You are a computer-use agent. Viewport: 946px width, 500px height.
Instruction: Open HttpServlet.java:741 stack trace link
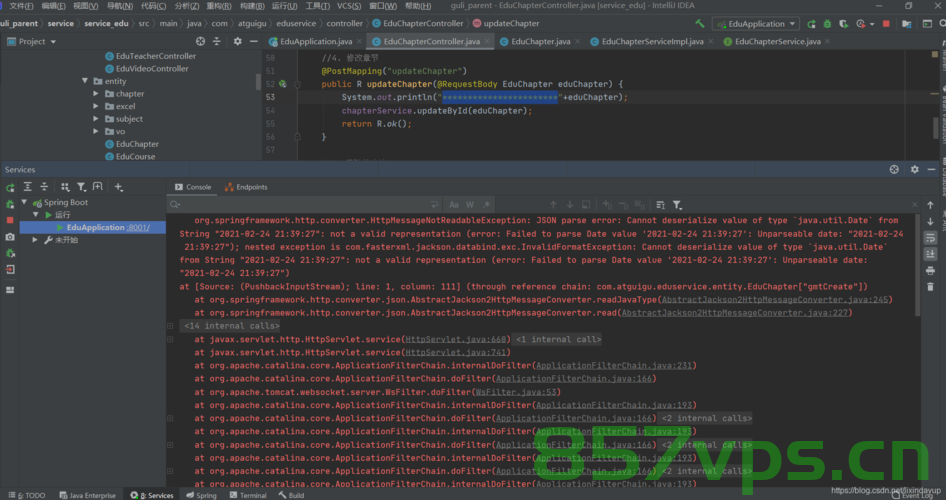click(x=456, y=353)
